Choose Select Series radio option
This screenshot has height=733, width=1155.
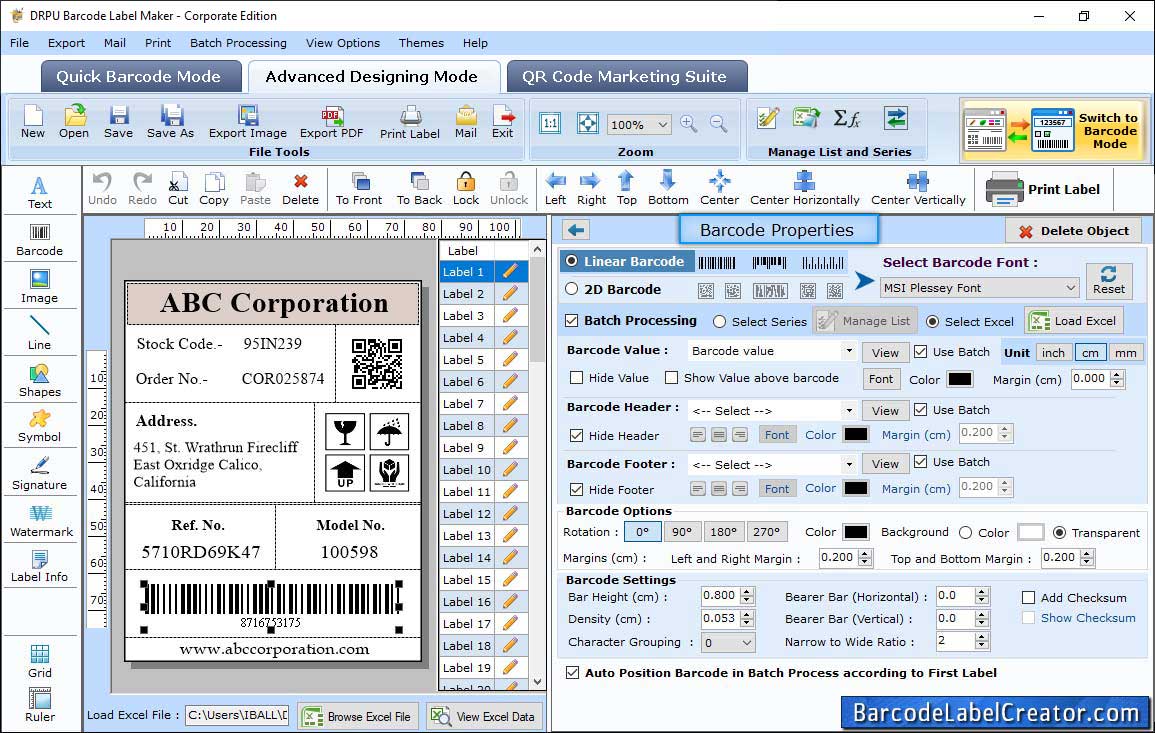[720, 321]
